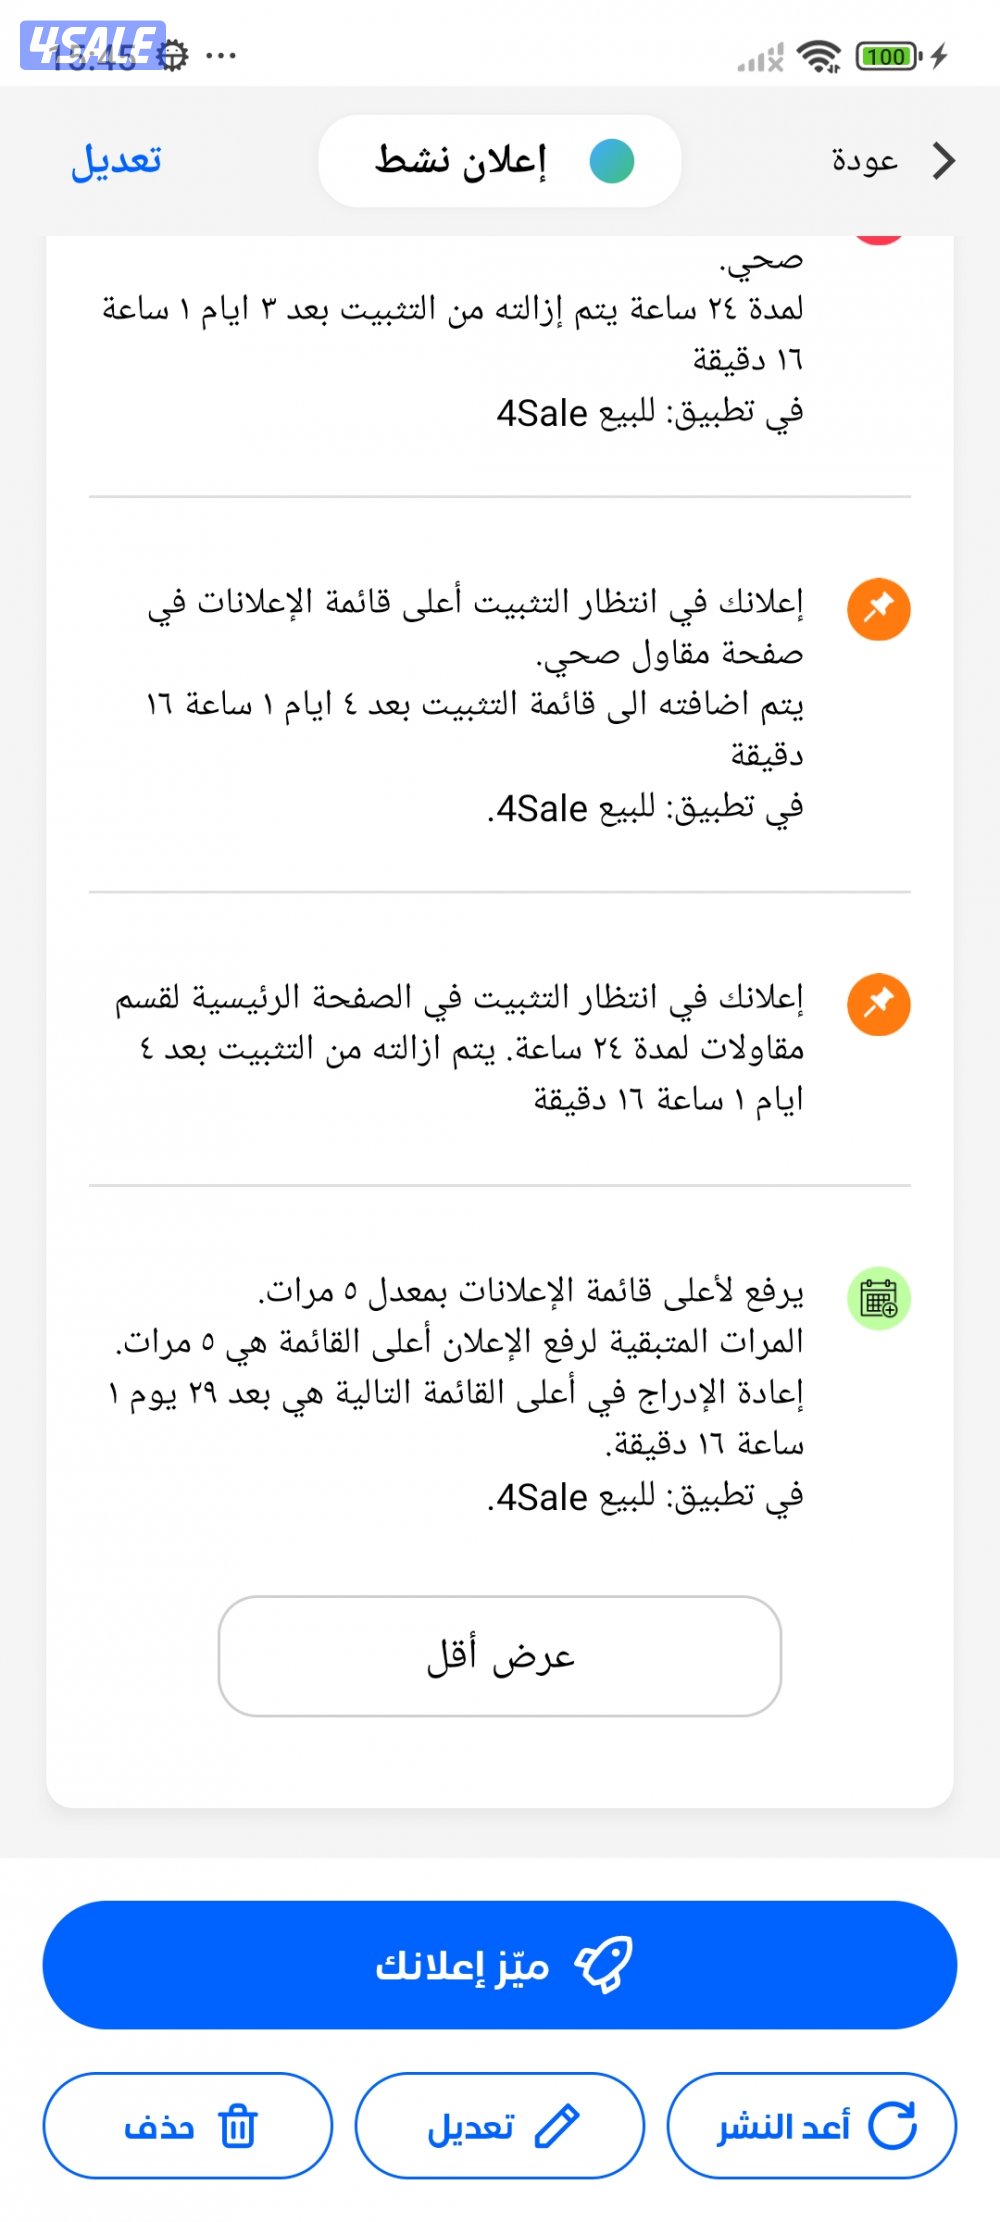Screen dimensions: 1000x2222
Task: Tap the أعد النشر republish button
Action: pyautogui.click(x=812, y=2125)
